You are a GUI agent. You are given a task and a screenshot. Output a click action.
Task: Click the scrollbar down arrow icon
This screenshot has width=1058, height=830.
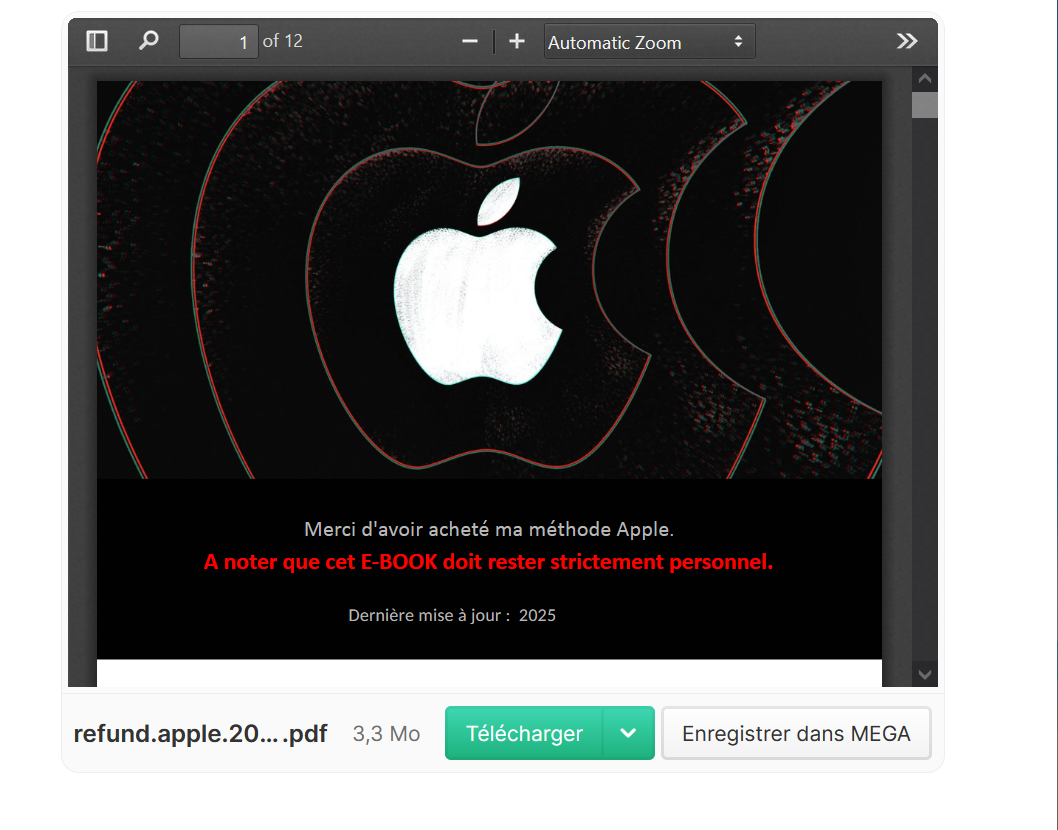click(x=924, y=674)
